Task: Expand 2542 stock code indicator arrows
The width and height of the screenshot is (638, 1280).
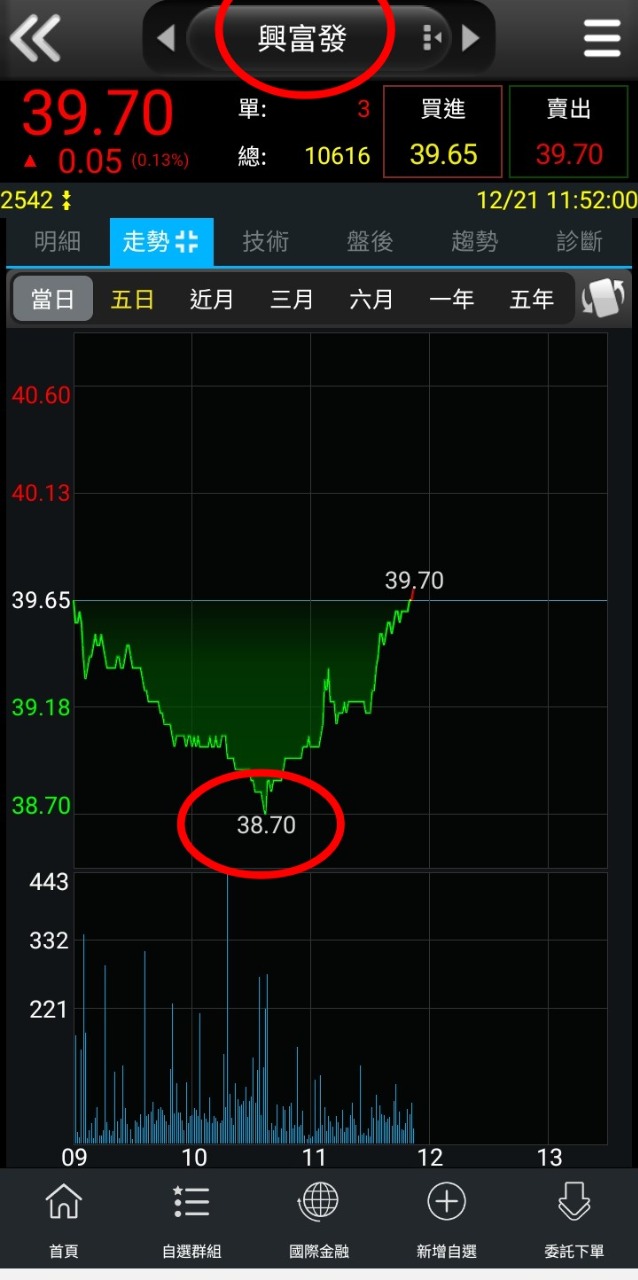Action: click(x=67, y=200)
